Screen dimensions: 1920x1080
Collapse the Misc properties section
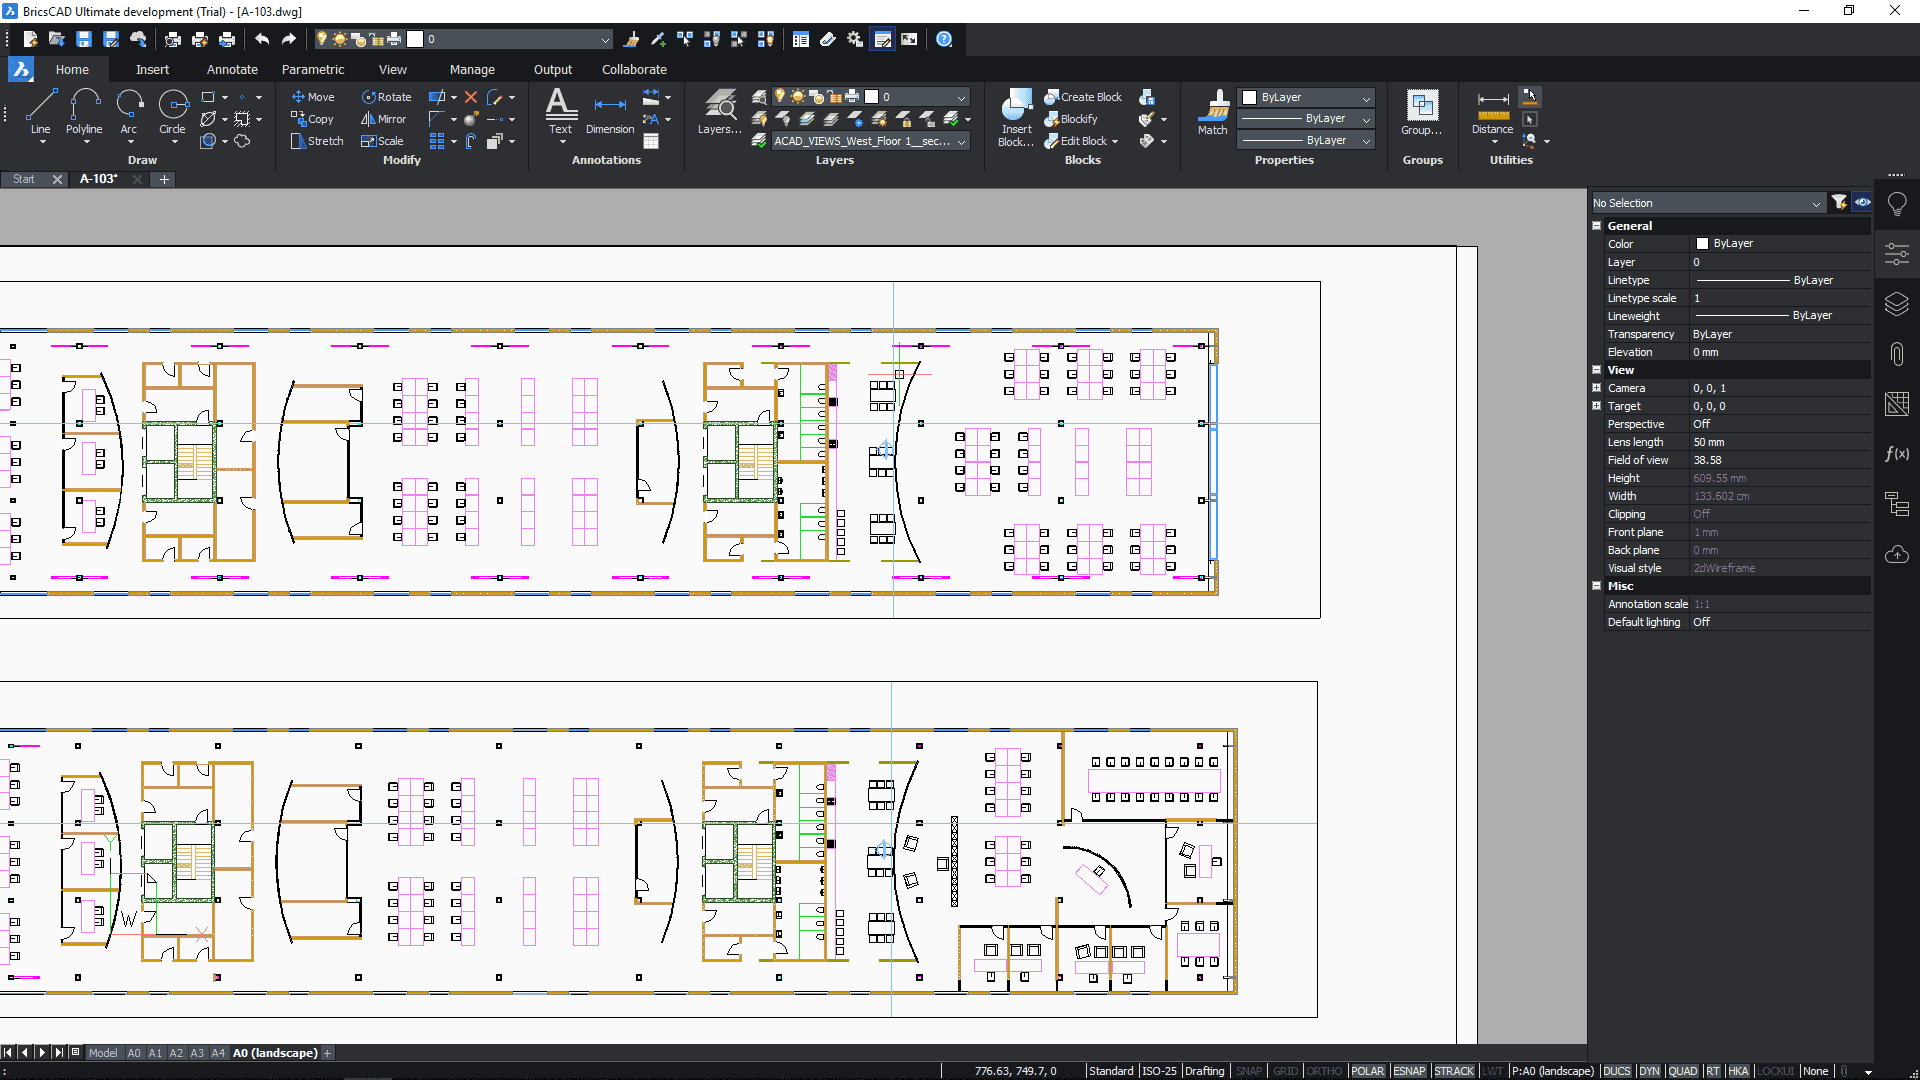click(1597, 586)
